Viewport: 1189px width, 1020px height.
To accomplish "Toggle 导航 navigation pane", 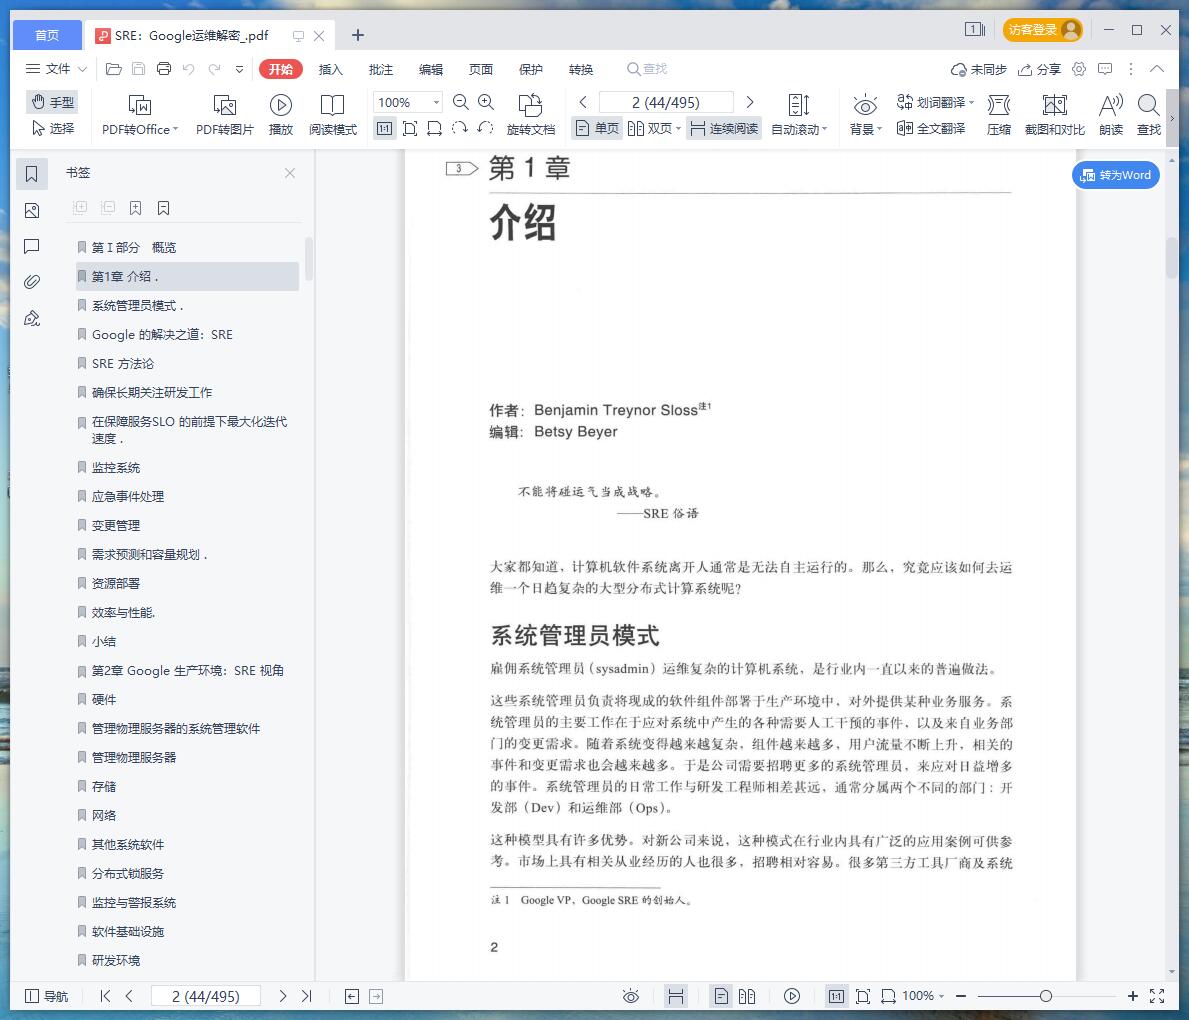I will tap(47, 996).
